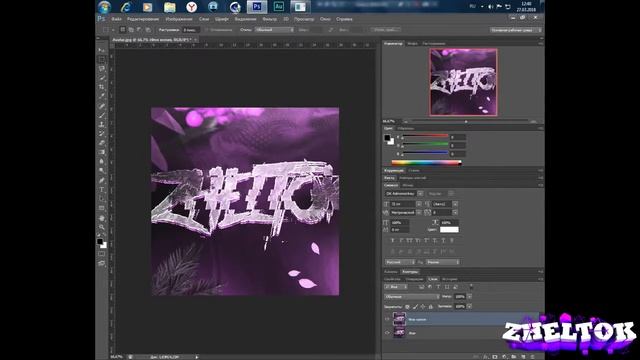Click the Character panel text color swatch
This screenshot has height=360, width=640.
tap(449, 230)
